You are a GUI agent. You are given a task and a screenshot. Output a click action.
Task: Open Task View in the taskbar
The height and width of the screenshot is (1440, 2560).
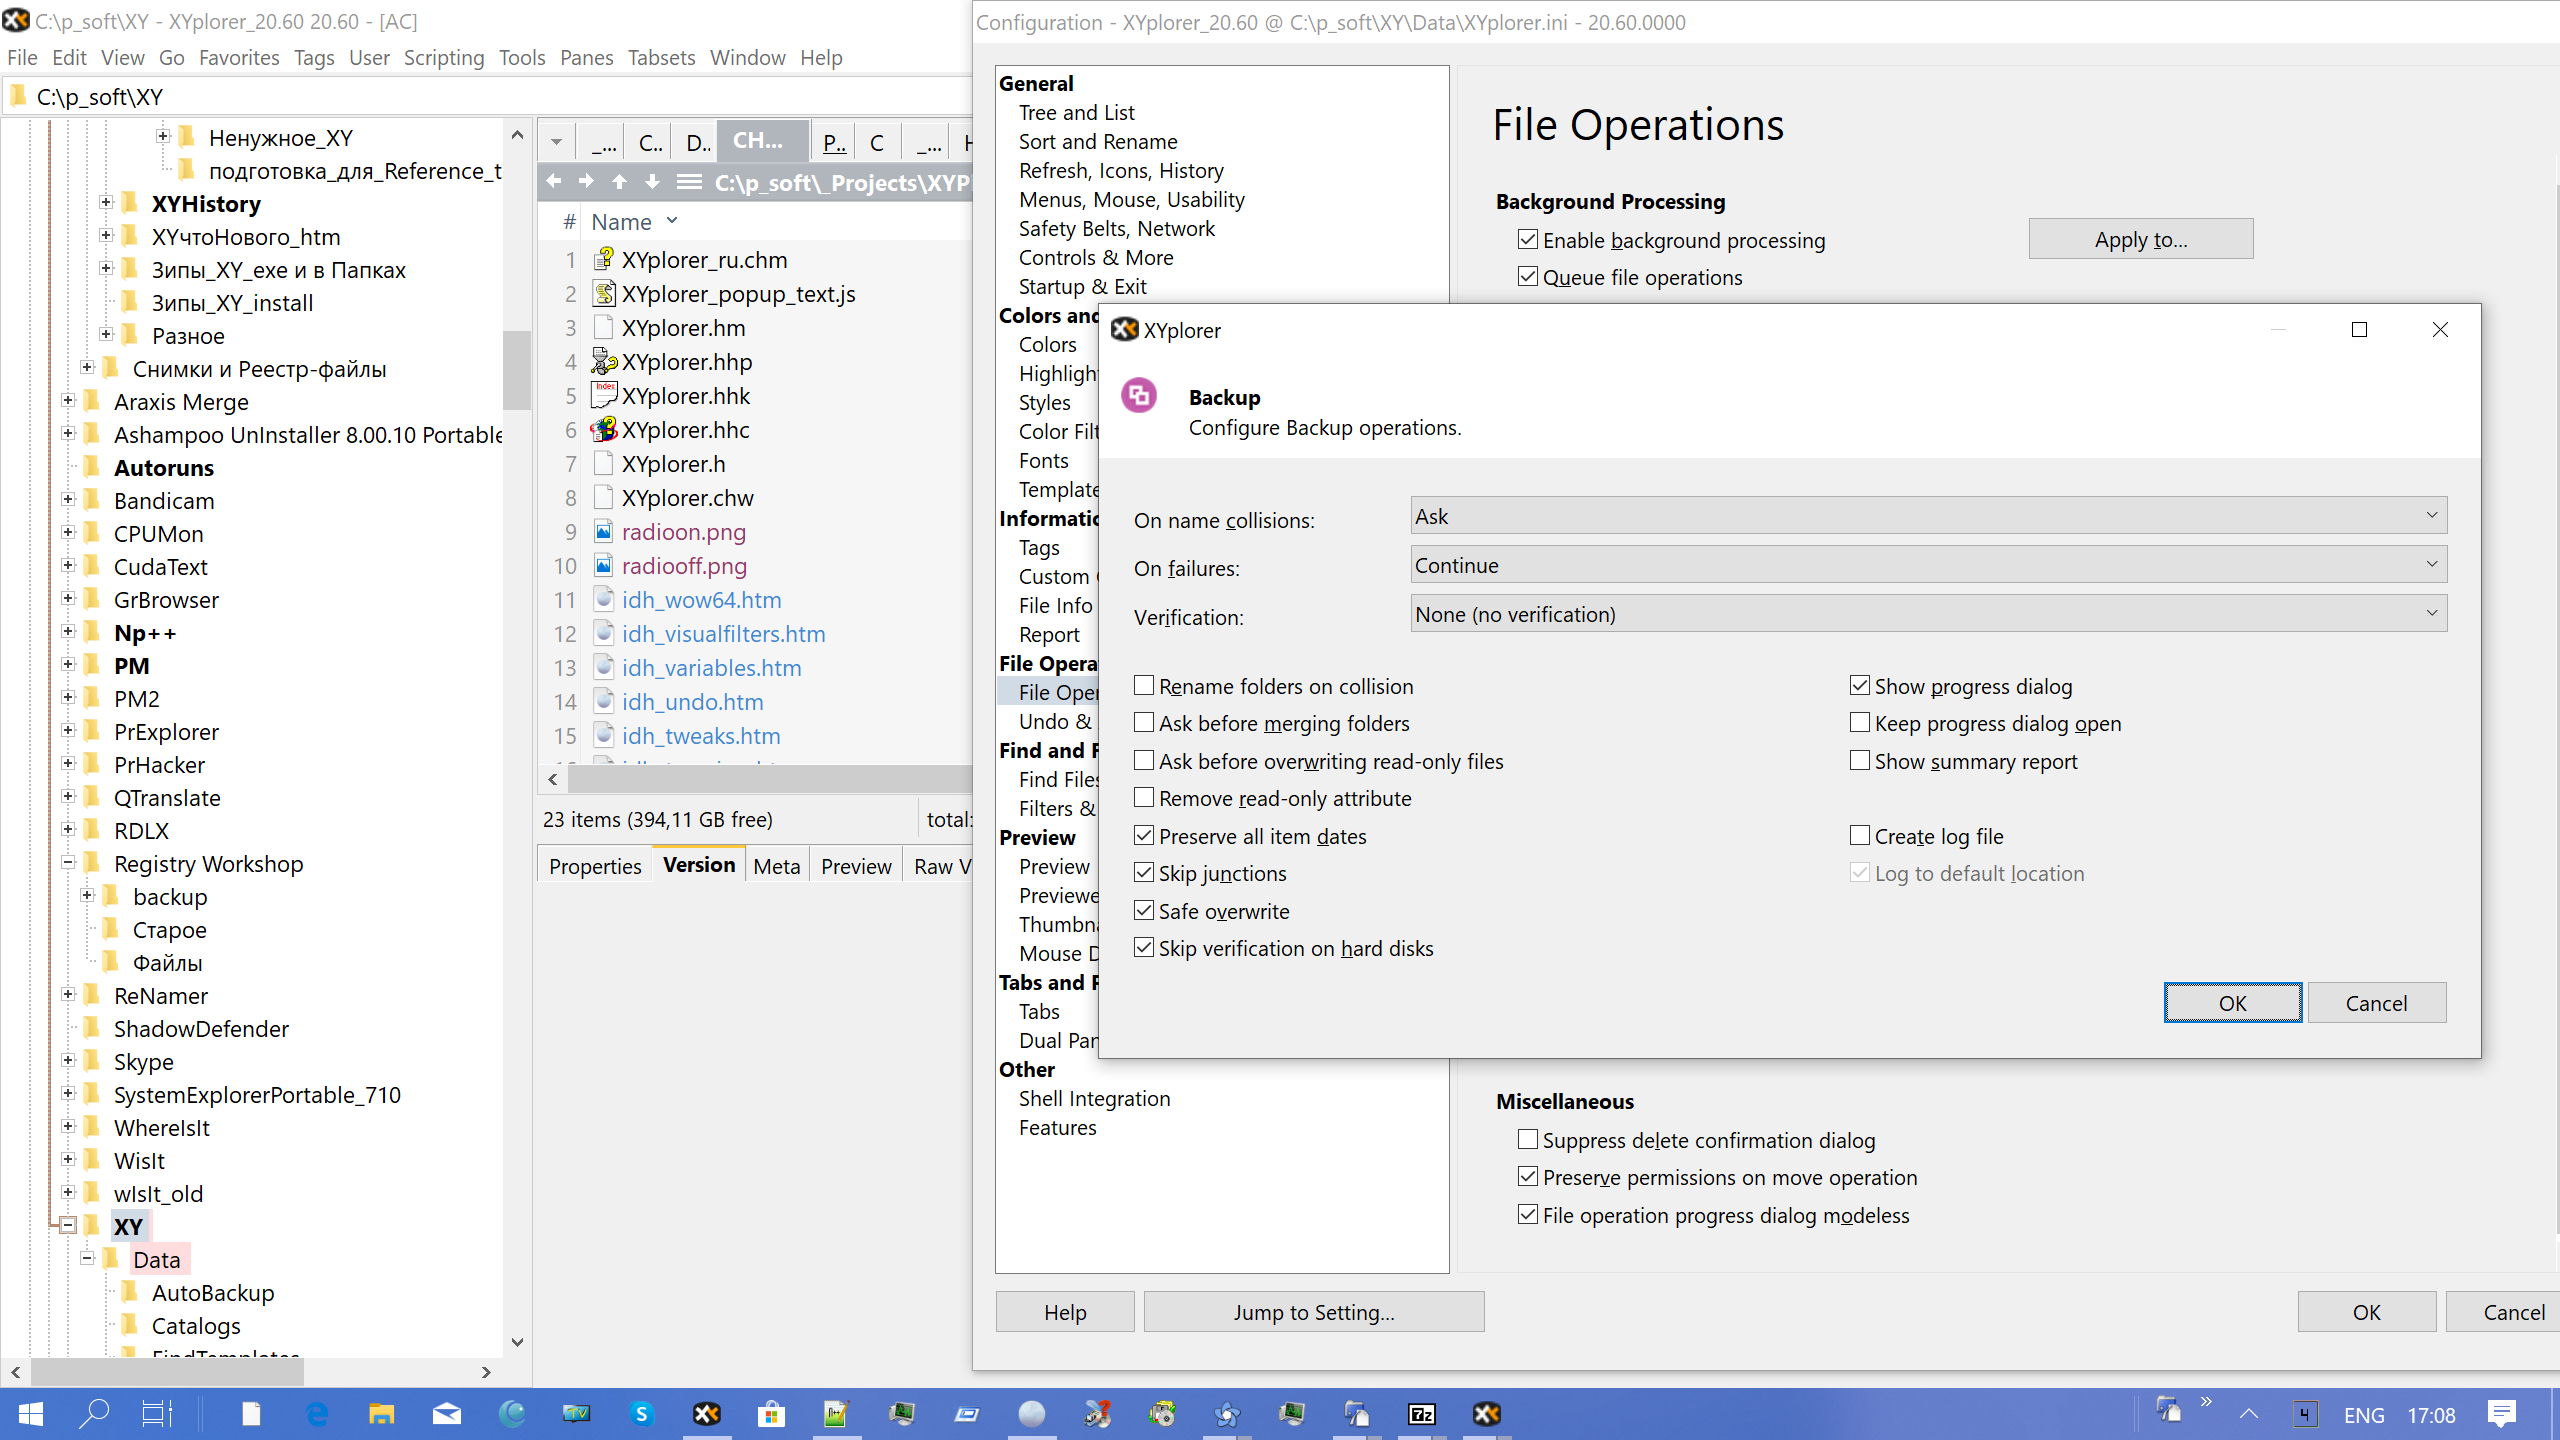click(x=157, y=1414)
